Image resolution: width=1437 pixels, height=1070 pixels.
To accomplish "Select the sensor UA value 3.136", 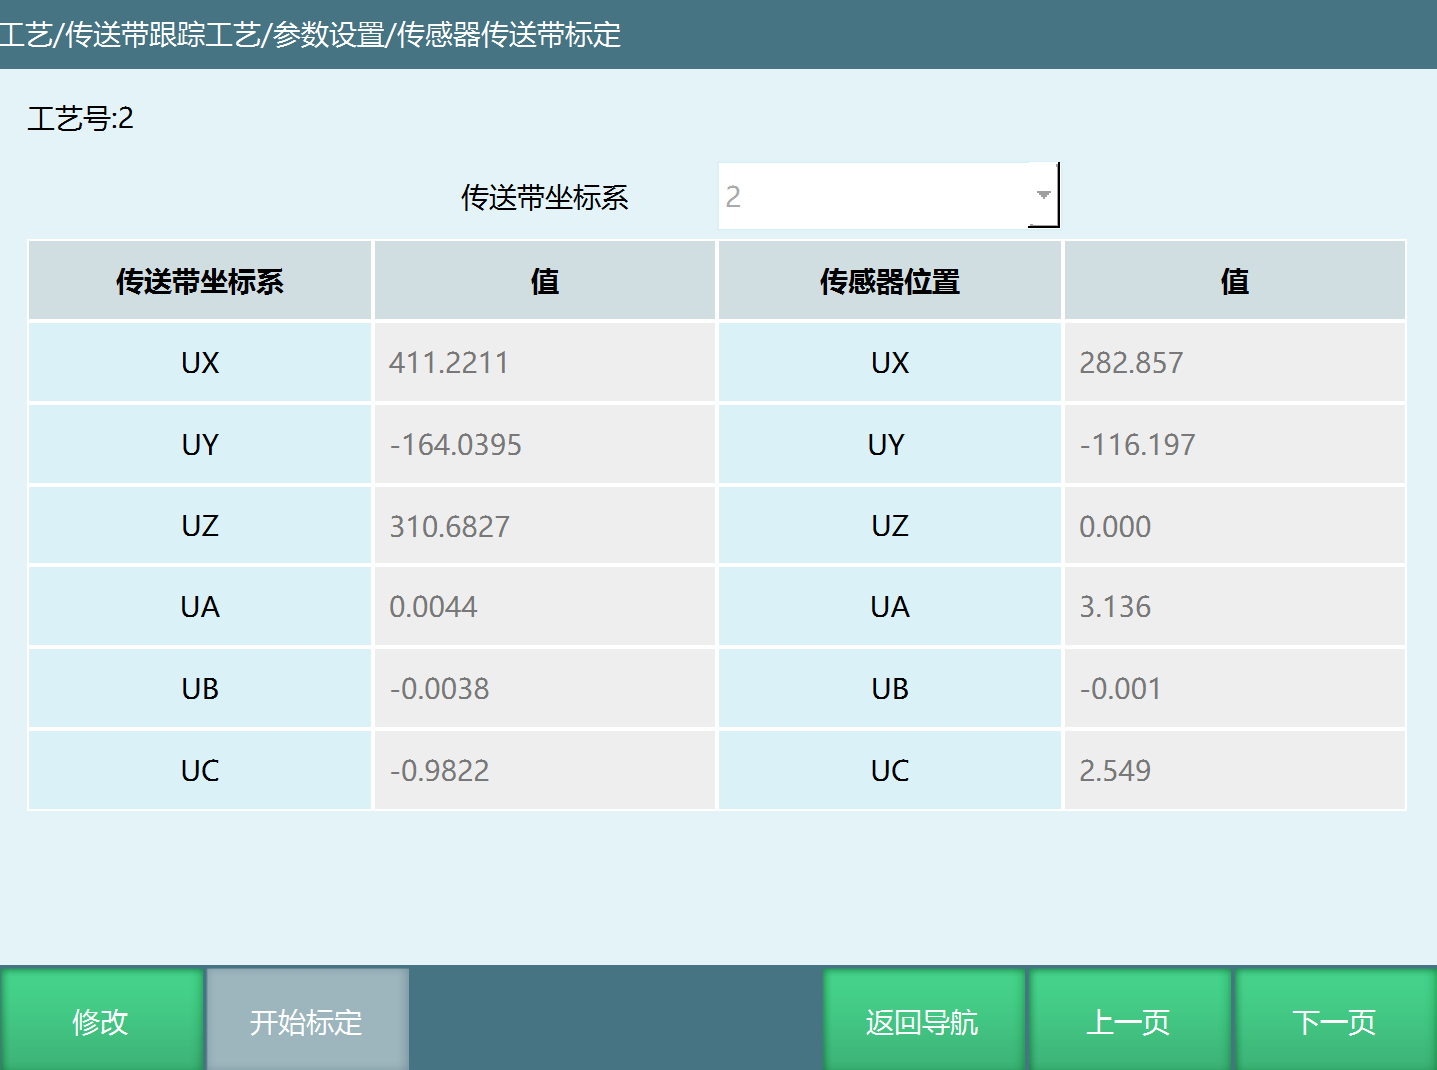I will click(1234, 606).
